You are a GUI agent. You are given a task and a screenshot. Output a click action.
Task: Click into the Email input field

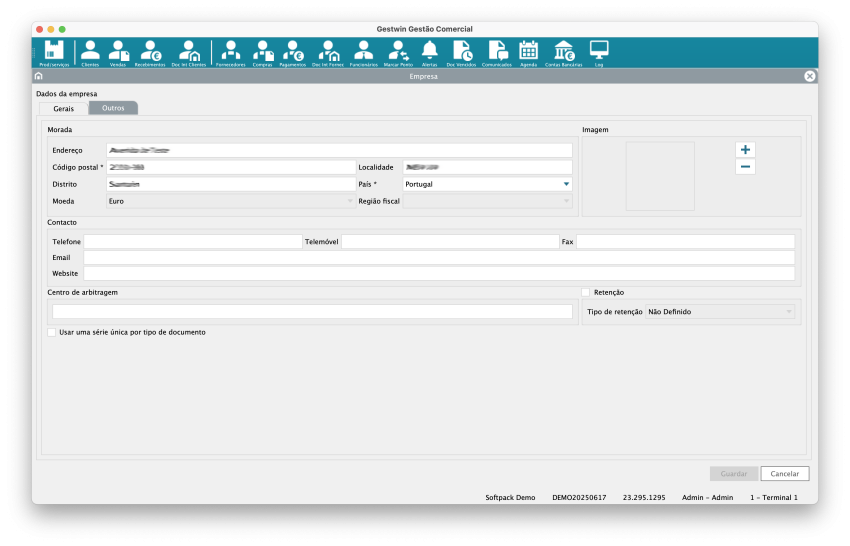[x=438, y=258]
